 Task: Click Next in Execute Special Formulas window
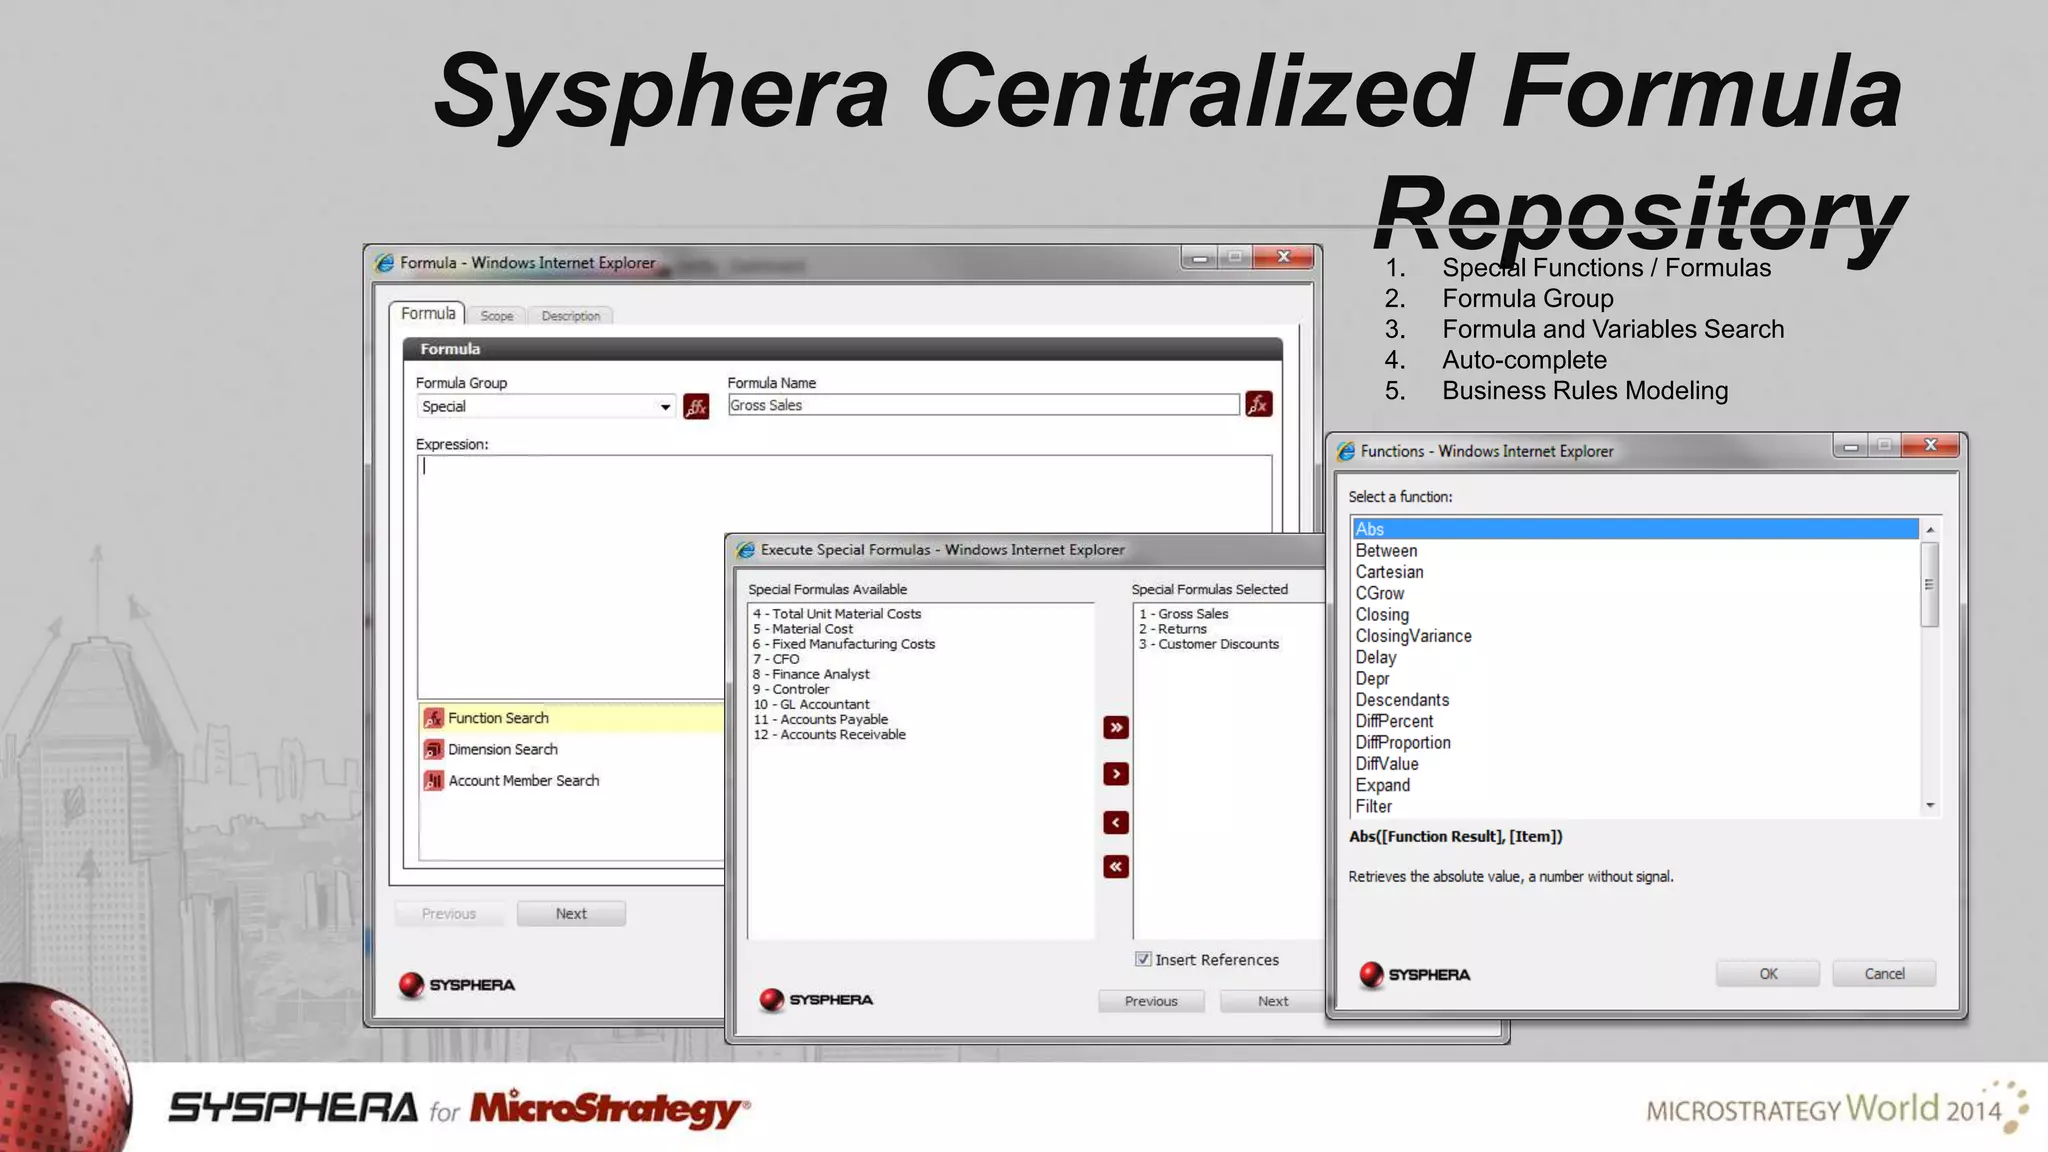(1273, 1001)
